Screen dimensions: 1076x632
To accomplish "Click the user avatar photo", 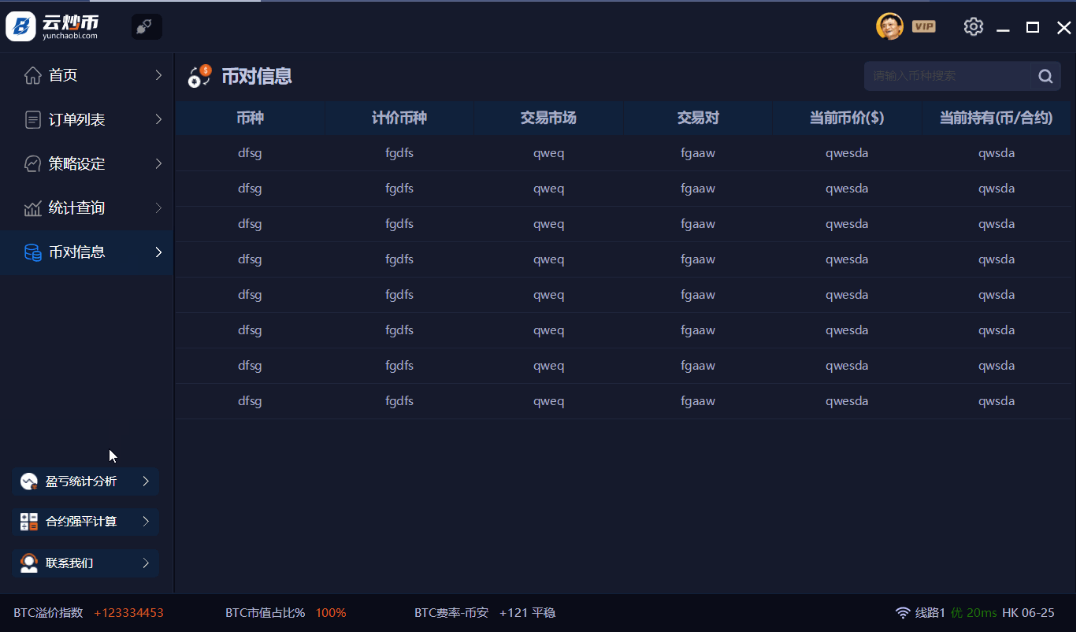I will click(x=889, y=26).
